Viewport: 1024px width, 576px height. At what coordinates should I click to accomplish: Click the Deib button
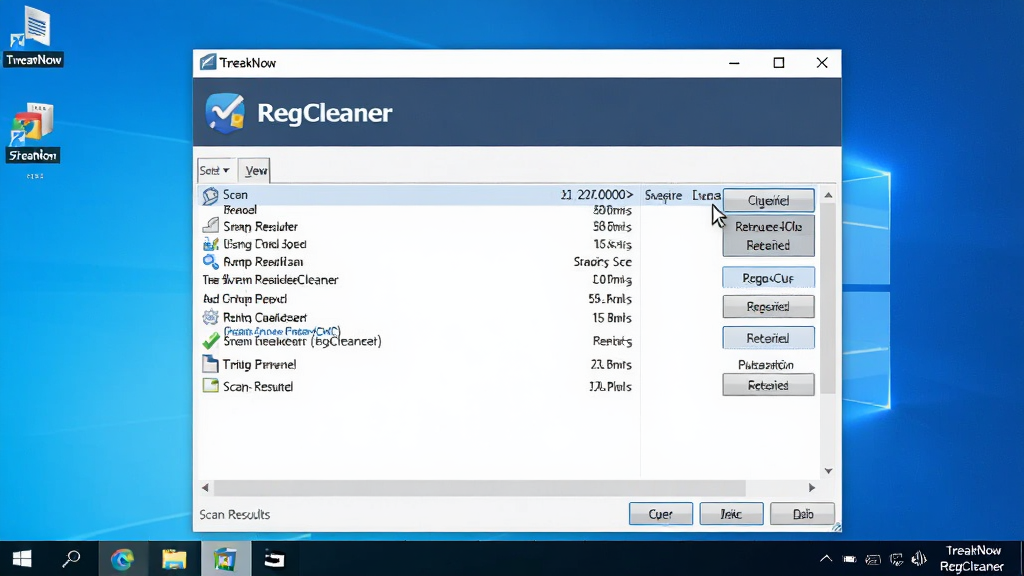point(802,514)
